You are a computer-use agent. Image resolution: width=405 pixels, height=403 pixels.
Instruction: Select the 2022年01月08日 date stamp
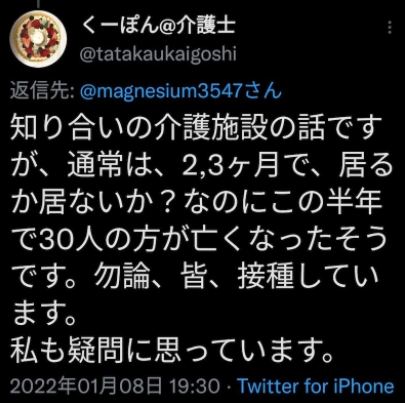pos(86,386)
